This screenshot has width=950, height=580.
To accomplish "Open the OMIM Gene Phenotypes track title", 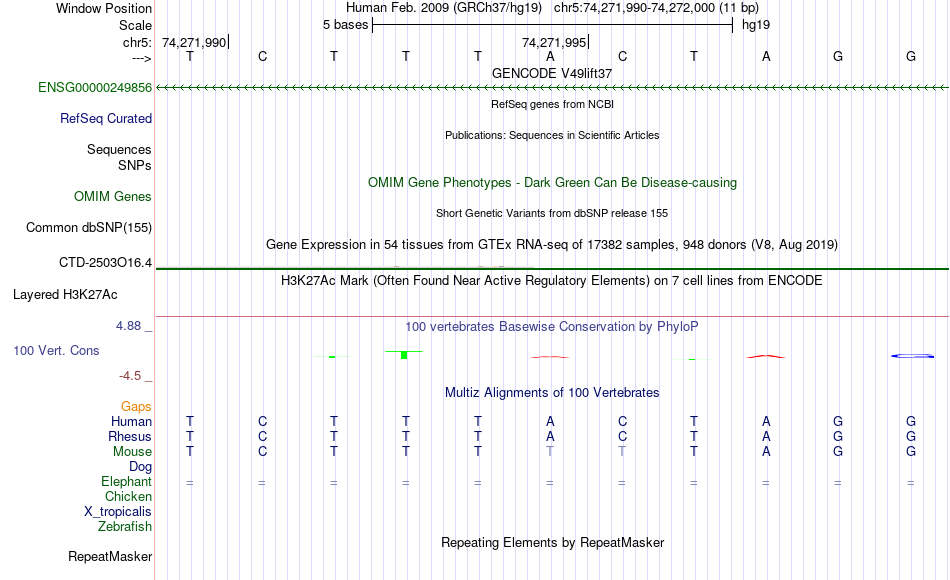I will pyautogui.click(x=553, y=182).
